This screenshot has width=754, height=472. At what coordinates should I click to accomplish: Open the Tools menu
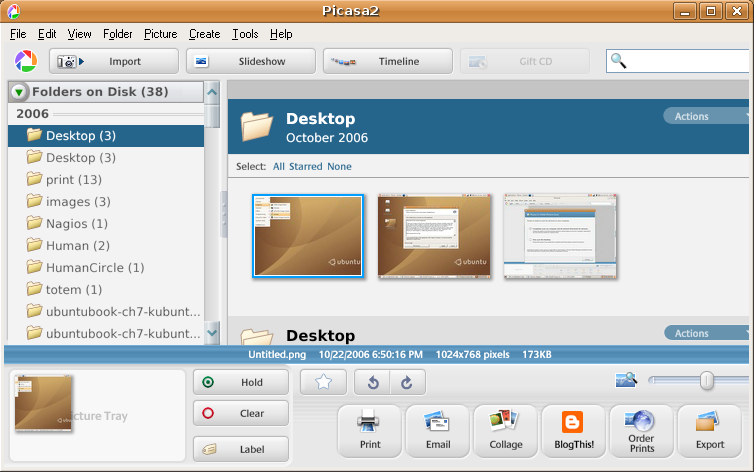tap(245, 34)
